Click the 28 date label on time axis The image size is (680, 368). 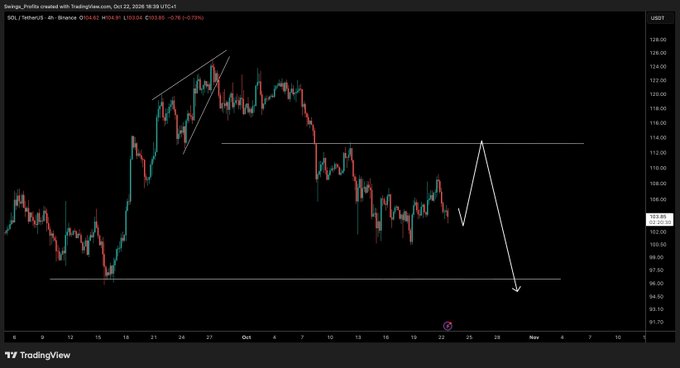click(497, 337)
